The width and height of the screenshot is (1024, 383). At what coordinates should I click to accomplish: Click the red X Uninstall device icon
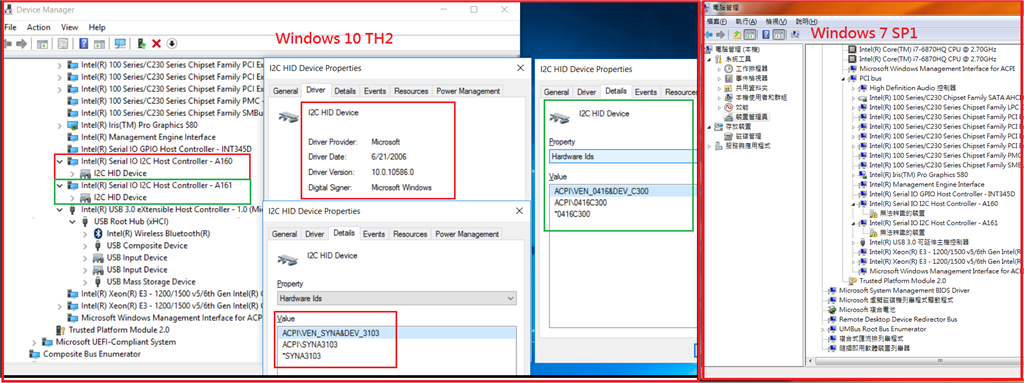coord(156,44)
